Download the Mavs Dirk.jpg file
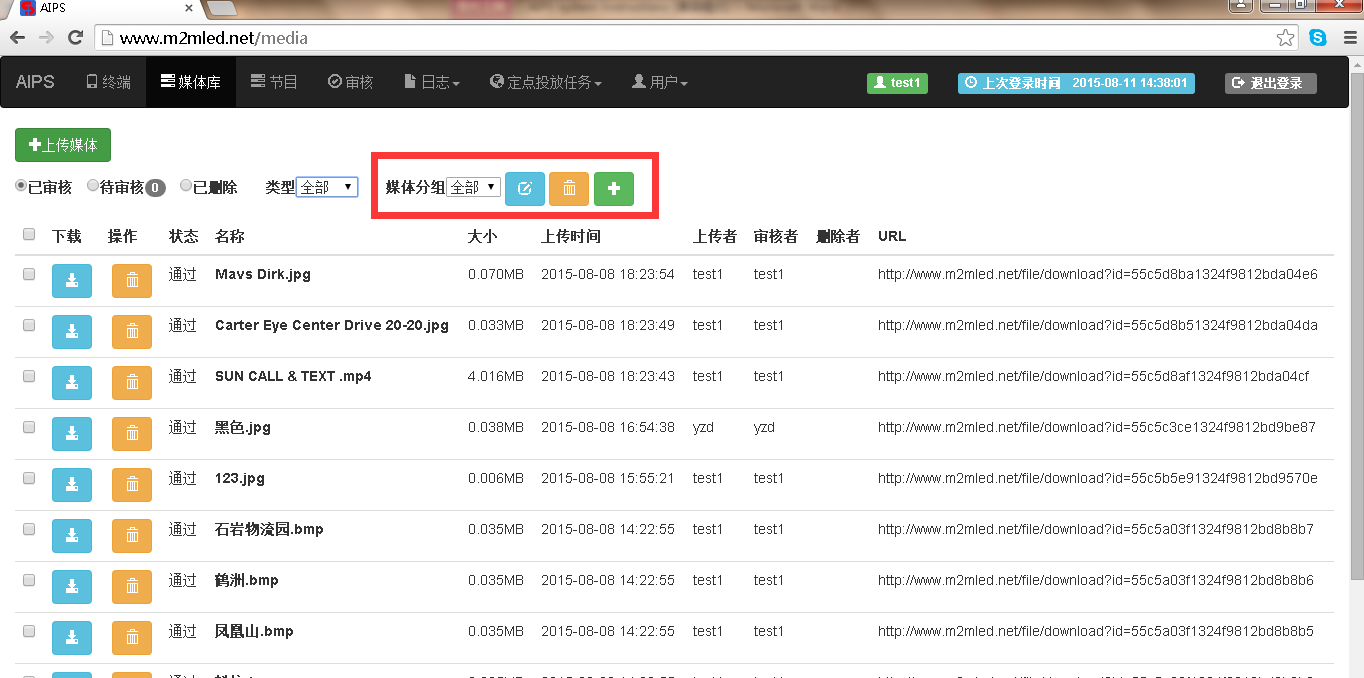The width and height of the screenshot is (1364, 678). (x=72, y=281)
